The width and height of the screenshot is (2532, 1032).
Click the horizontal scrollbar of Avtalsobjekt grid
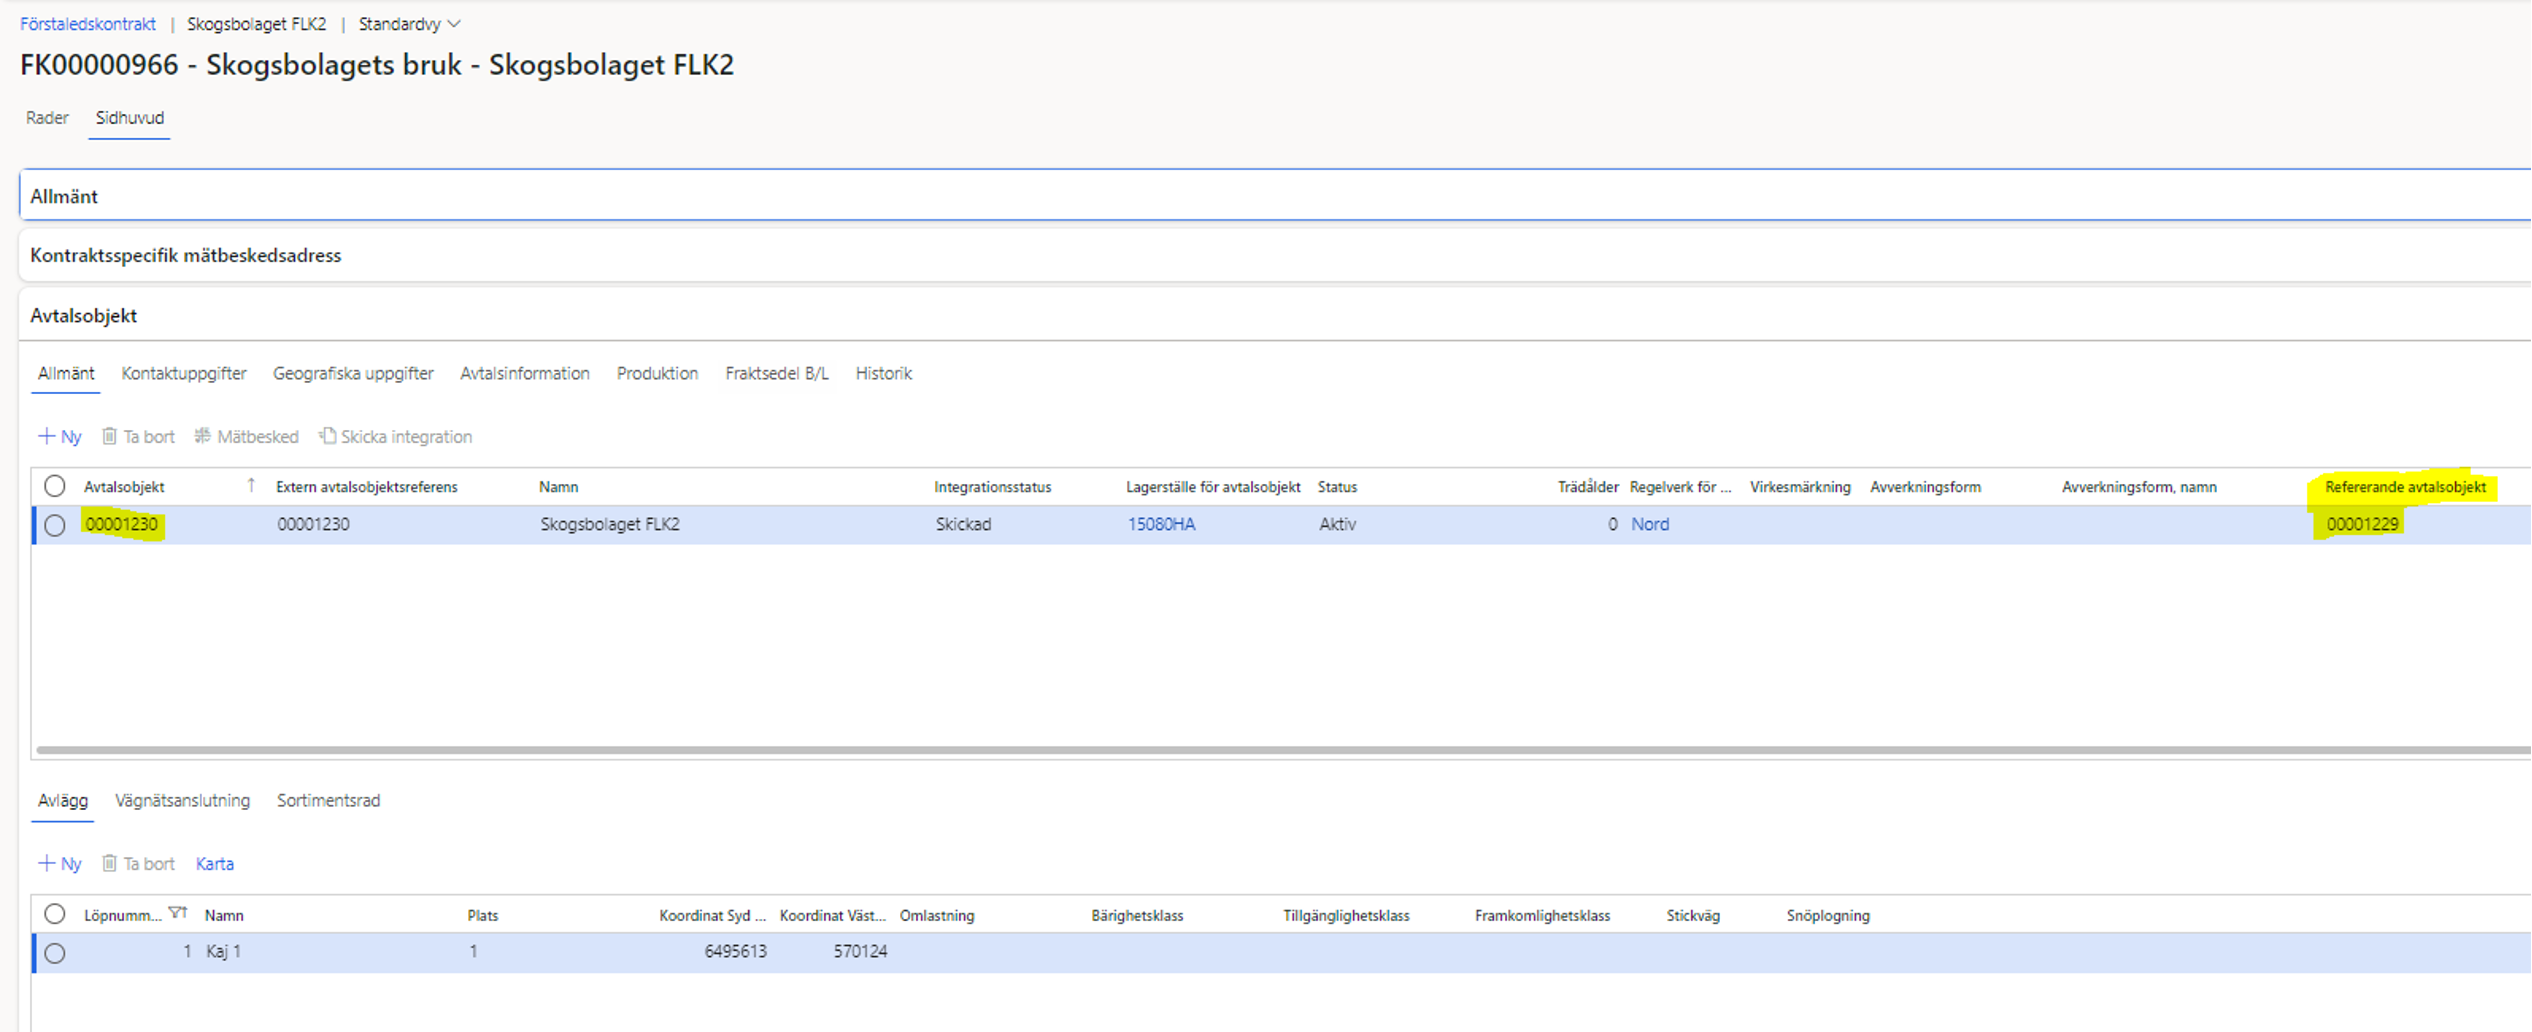(1283, 749)
